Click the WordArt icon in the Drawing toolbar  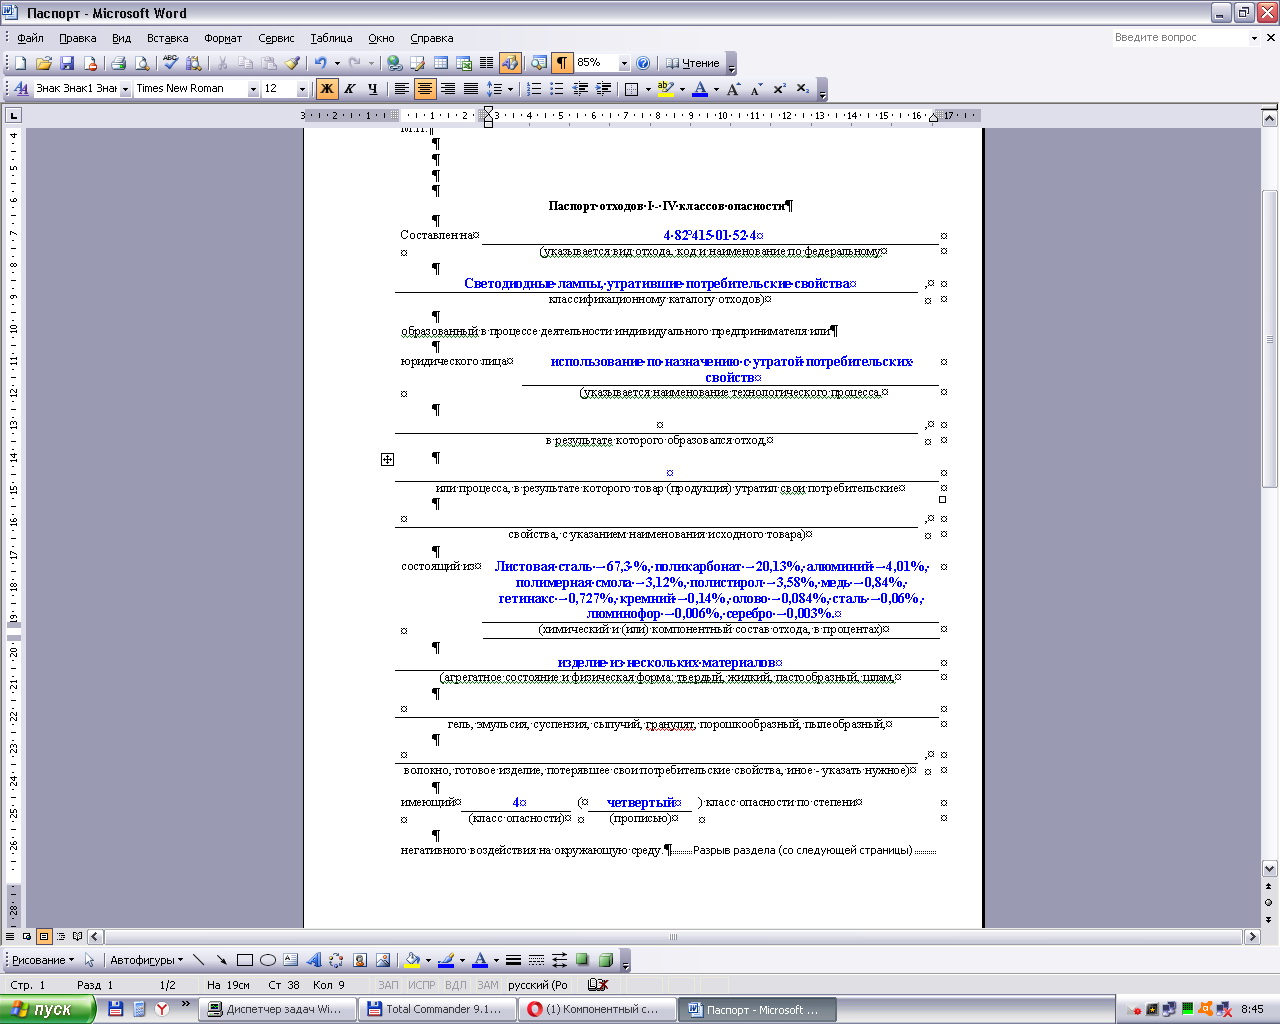click(314, 960)
